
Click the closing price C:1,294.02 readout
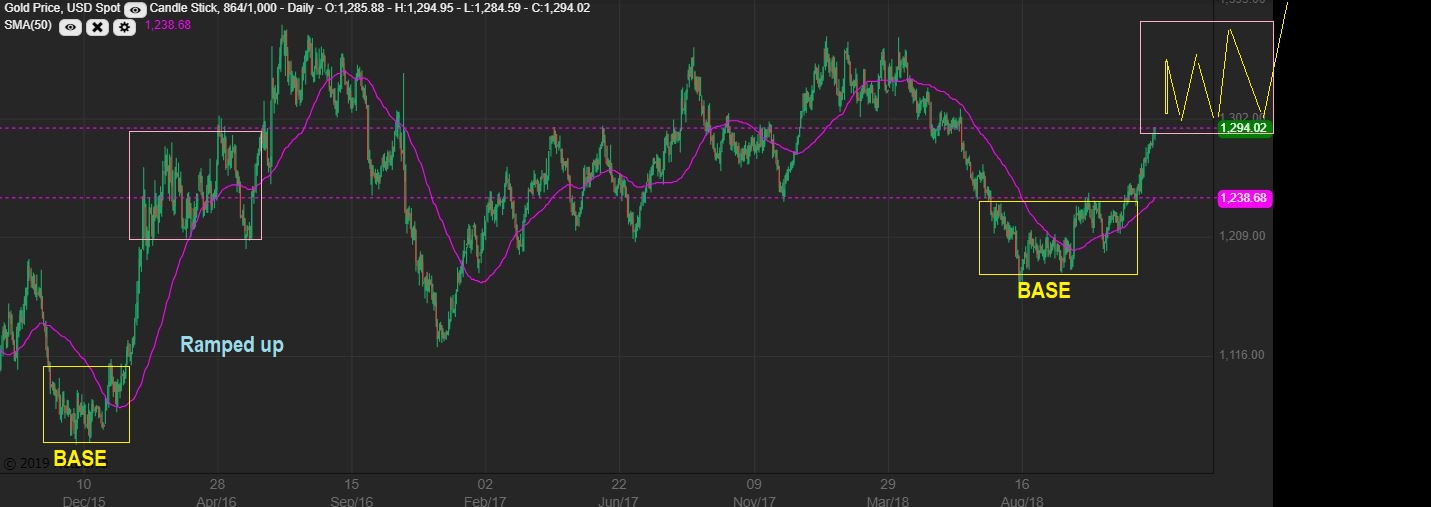(556, 8)
